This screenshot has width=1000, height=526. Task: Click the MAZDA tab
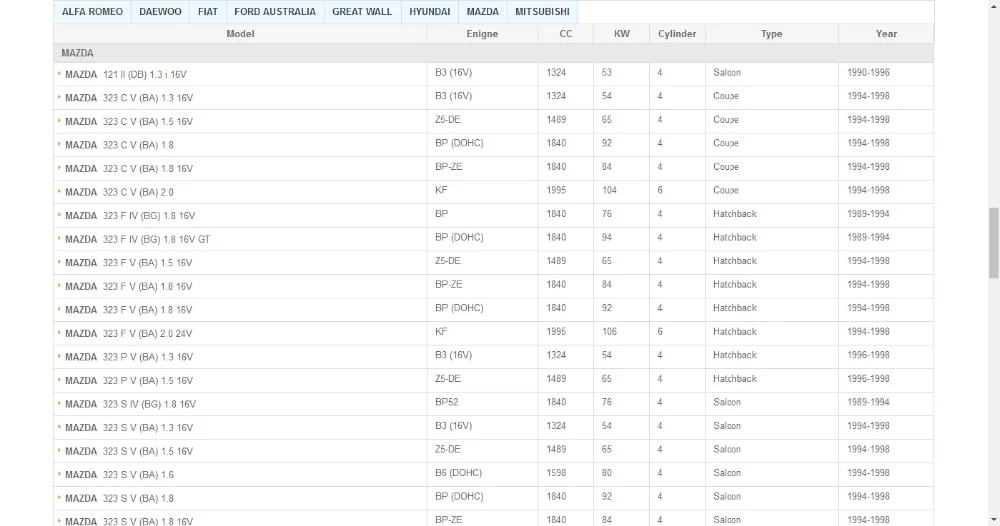pos(482,12)
